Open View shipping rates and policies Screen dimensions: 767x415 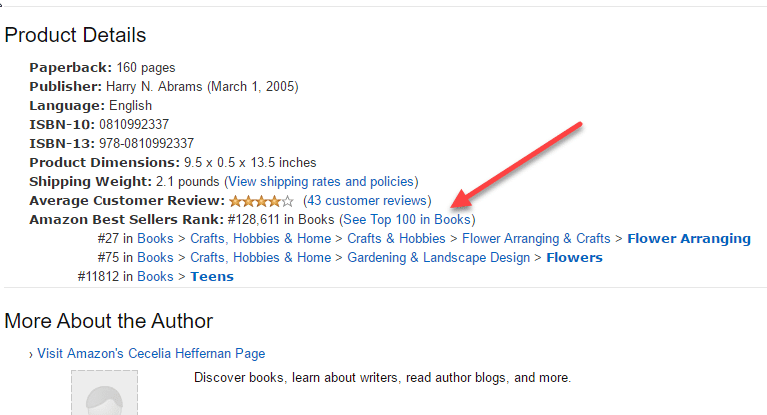[x=321, y=182]
